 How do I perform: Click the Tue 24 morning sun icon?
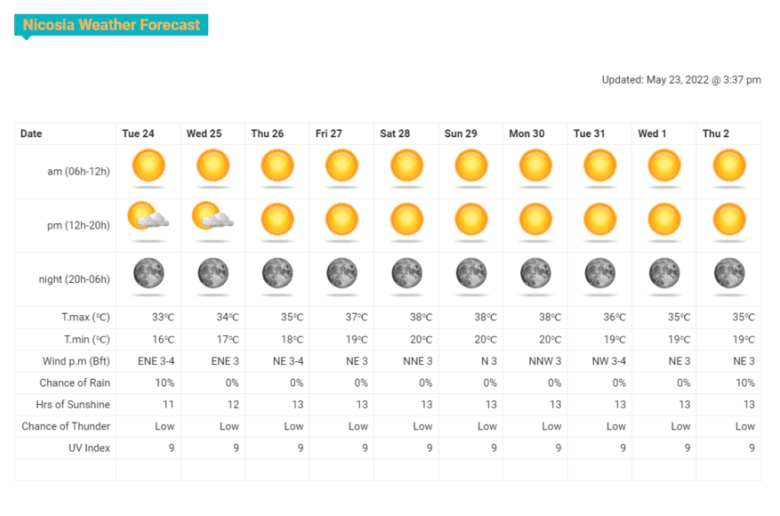pos(148,166)
